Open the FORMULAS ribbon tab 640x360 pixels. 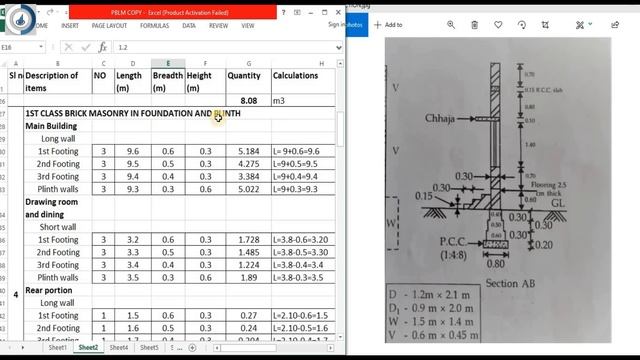click(x=154, y=25)
